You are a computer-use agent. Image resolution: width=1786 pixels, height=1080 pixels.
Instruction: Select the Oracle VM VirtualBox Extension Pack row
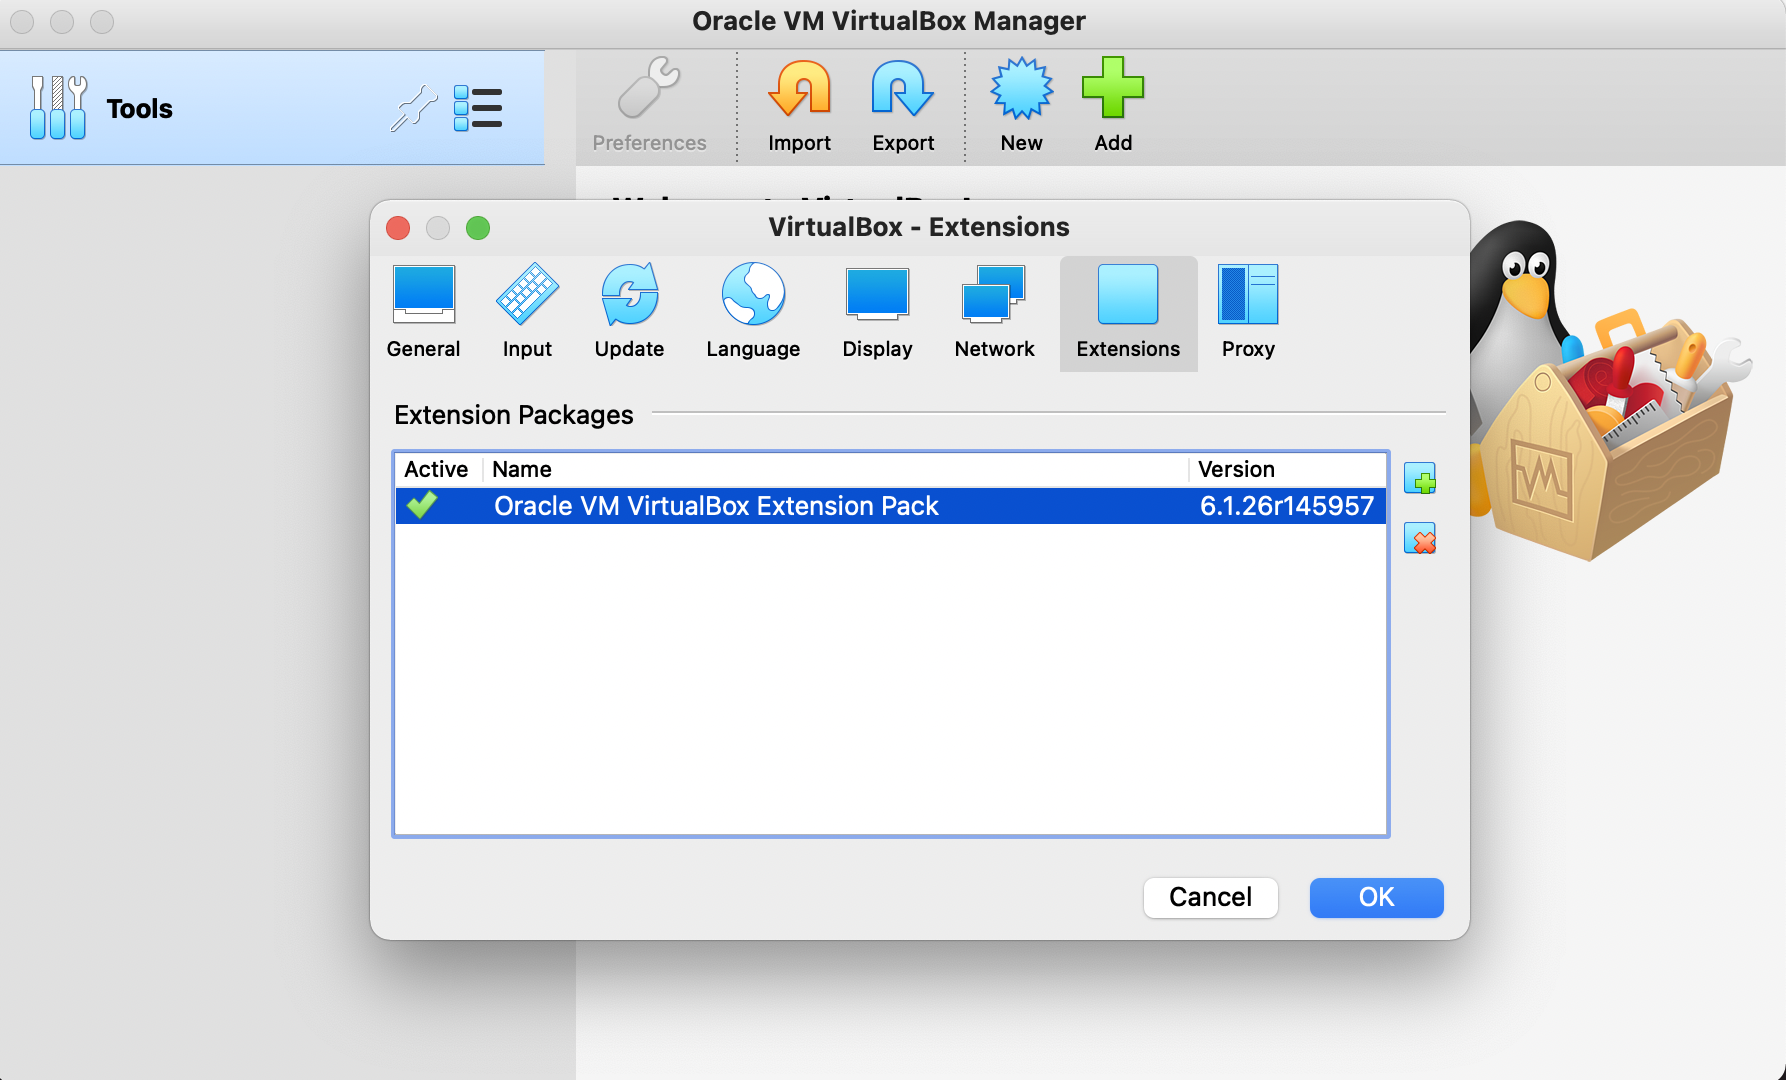click(891, 506)
